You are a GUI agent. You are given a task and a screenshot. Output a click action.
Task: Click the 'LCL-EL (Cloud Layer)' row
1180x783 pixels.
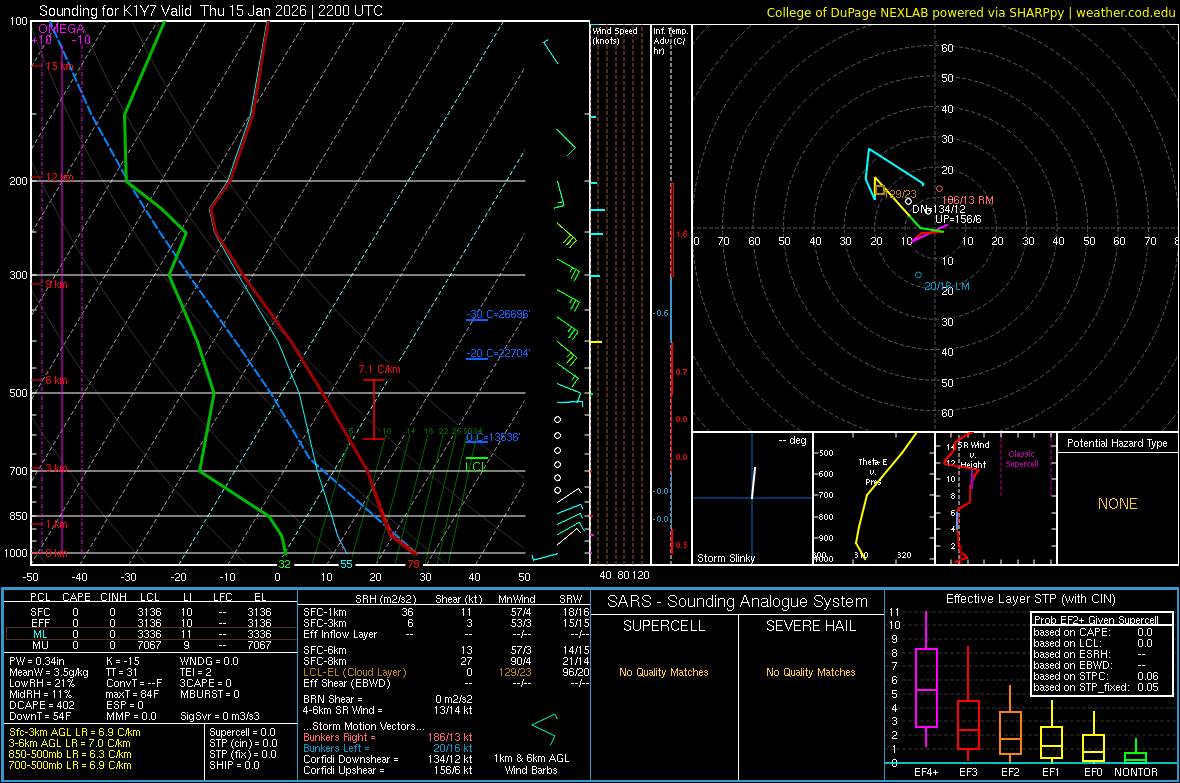pyautogui.click(x=446, y=672)
